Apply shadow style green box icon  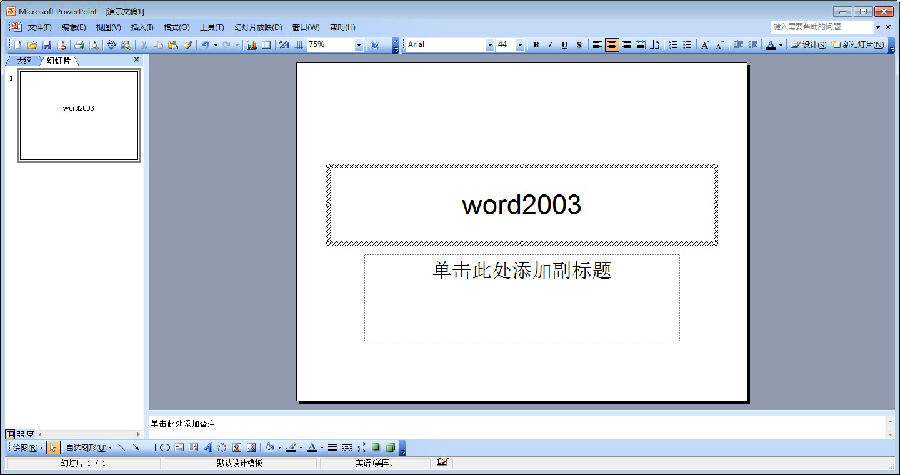(x=375, y=447)
